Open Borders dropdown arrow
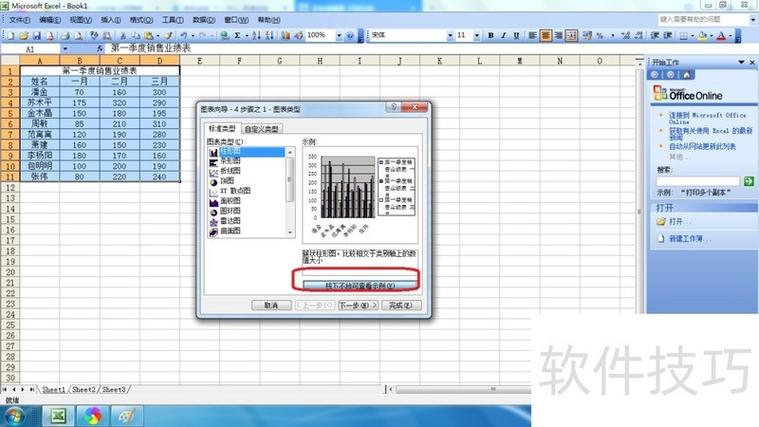 [x=692, y=36]
